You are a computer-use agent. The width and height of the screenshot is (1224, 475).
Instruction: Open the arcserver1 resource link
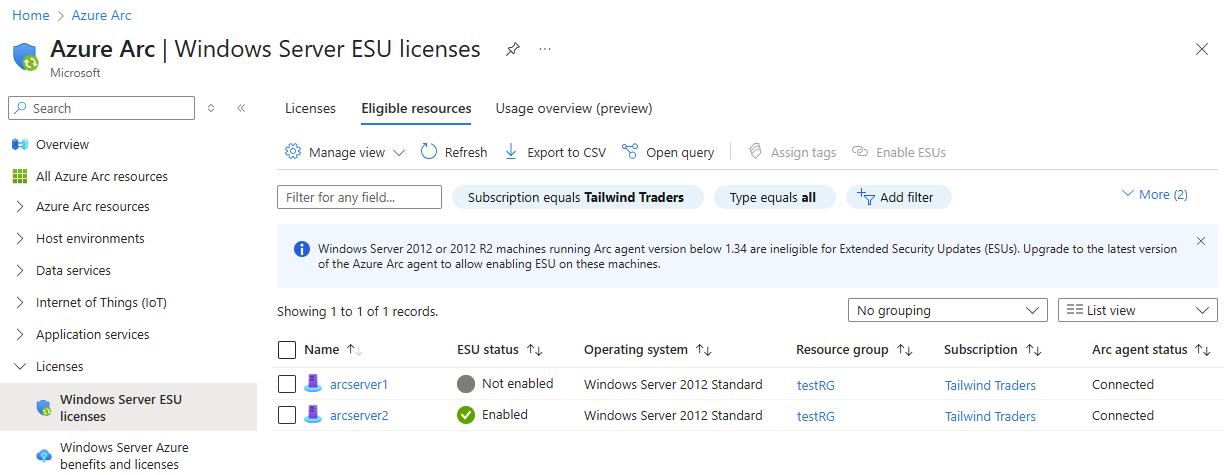(359, 384)
